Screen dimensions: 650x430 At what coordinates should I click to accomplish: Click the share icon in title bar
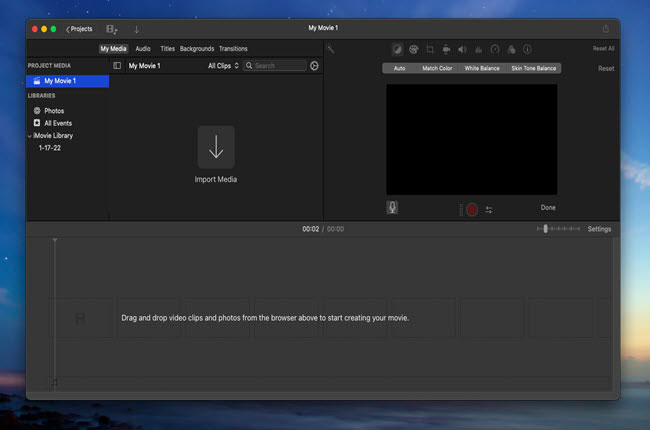pyautogui.click(x=605, y=29)
